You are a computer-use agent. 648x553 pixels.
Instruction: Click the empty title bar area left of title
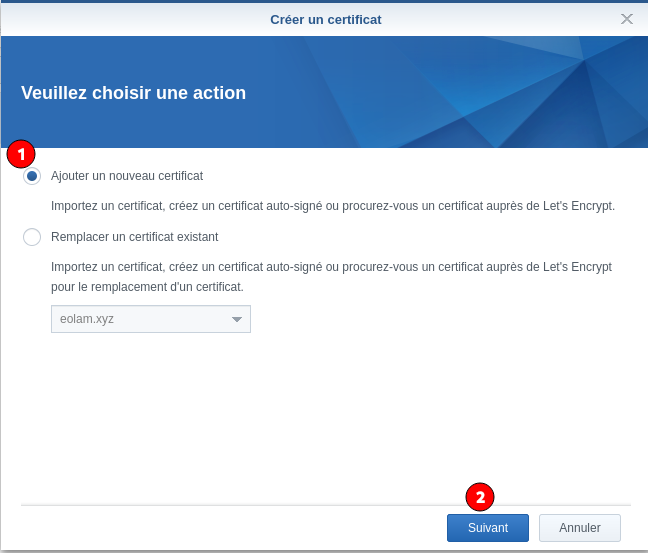[120, 19]
